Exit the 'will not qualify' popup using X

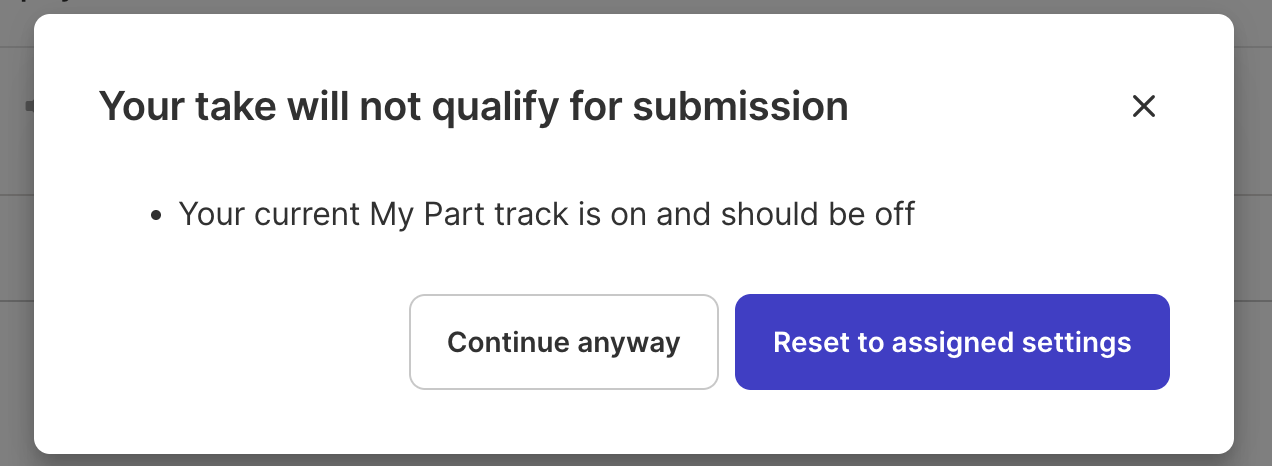pyautogui.click(x=1143, y=107)
